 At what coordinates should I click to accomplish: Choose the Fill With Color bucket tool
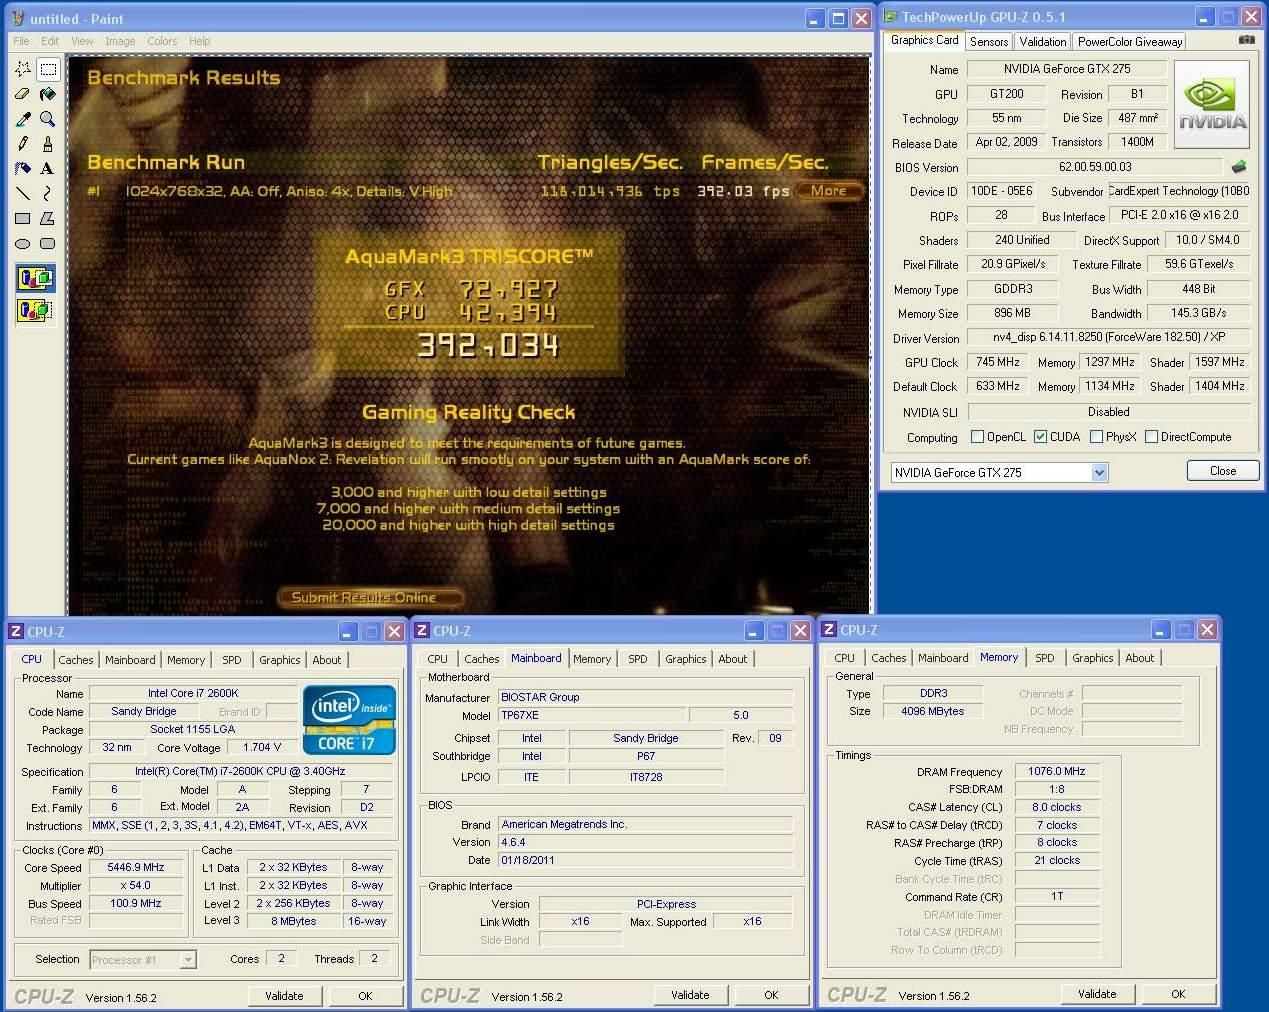coord(47,94)
